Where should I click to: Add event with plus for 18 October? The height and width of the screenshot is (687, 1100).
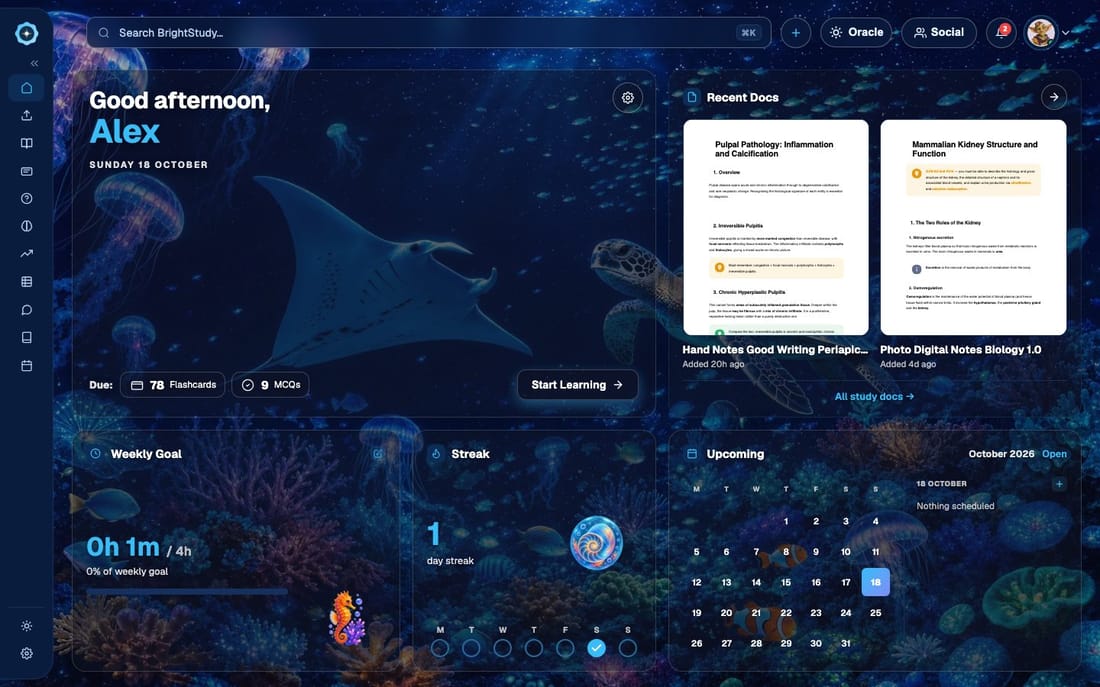tap(1059, 484)
